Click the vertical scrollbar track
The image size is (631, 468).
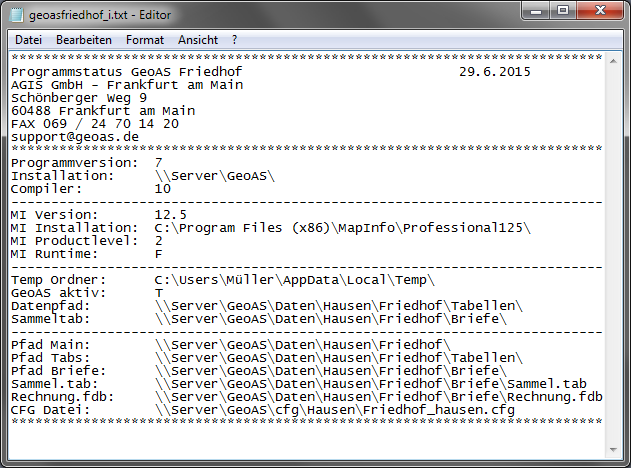coord(613,255)
